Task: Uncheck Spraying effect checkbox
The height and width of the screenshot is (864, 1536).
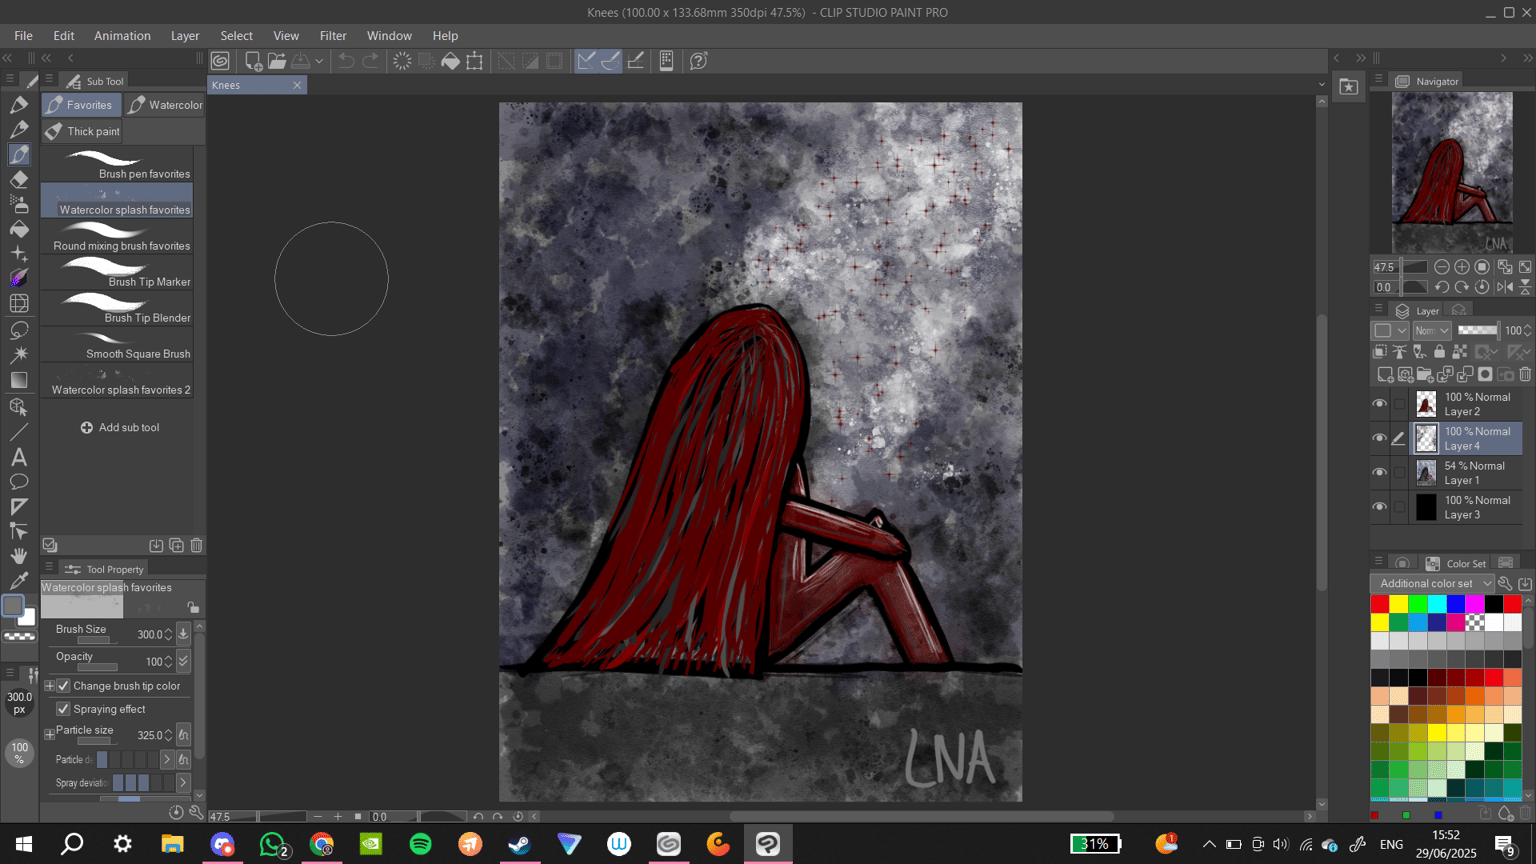Action: coord(63,709)
